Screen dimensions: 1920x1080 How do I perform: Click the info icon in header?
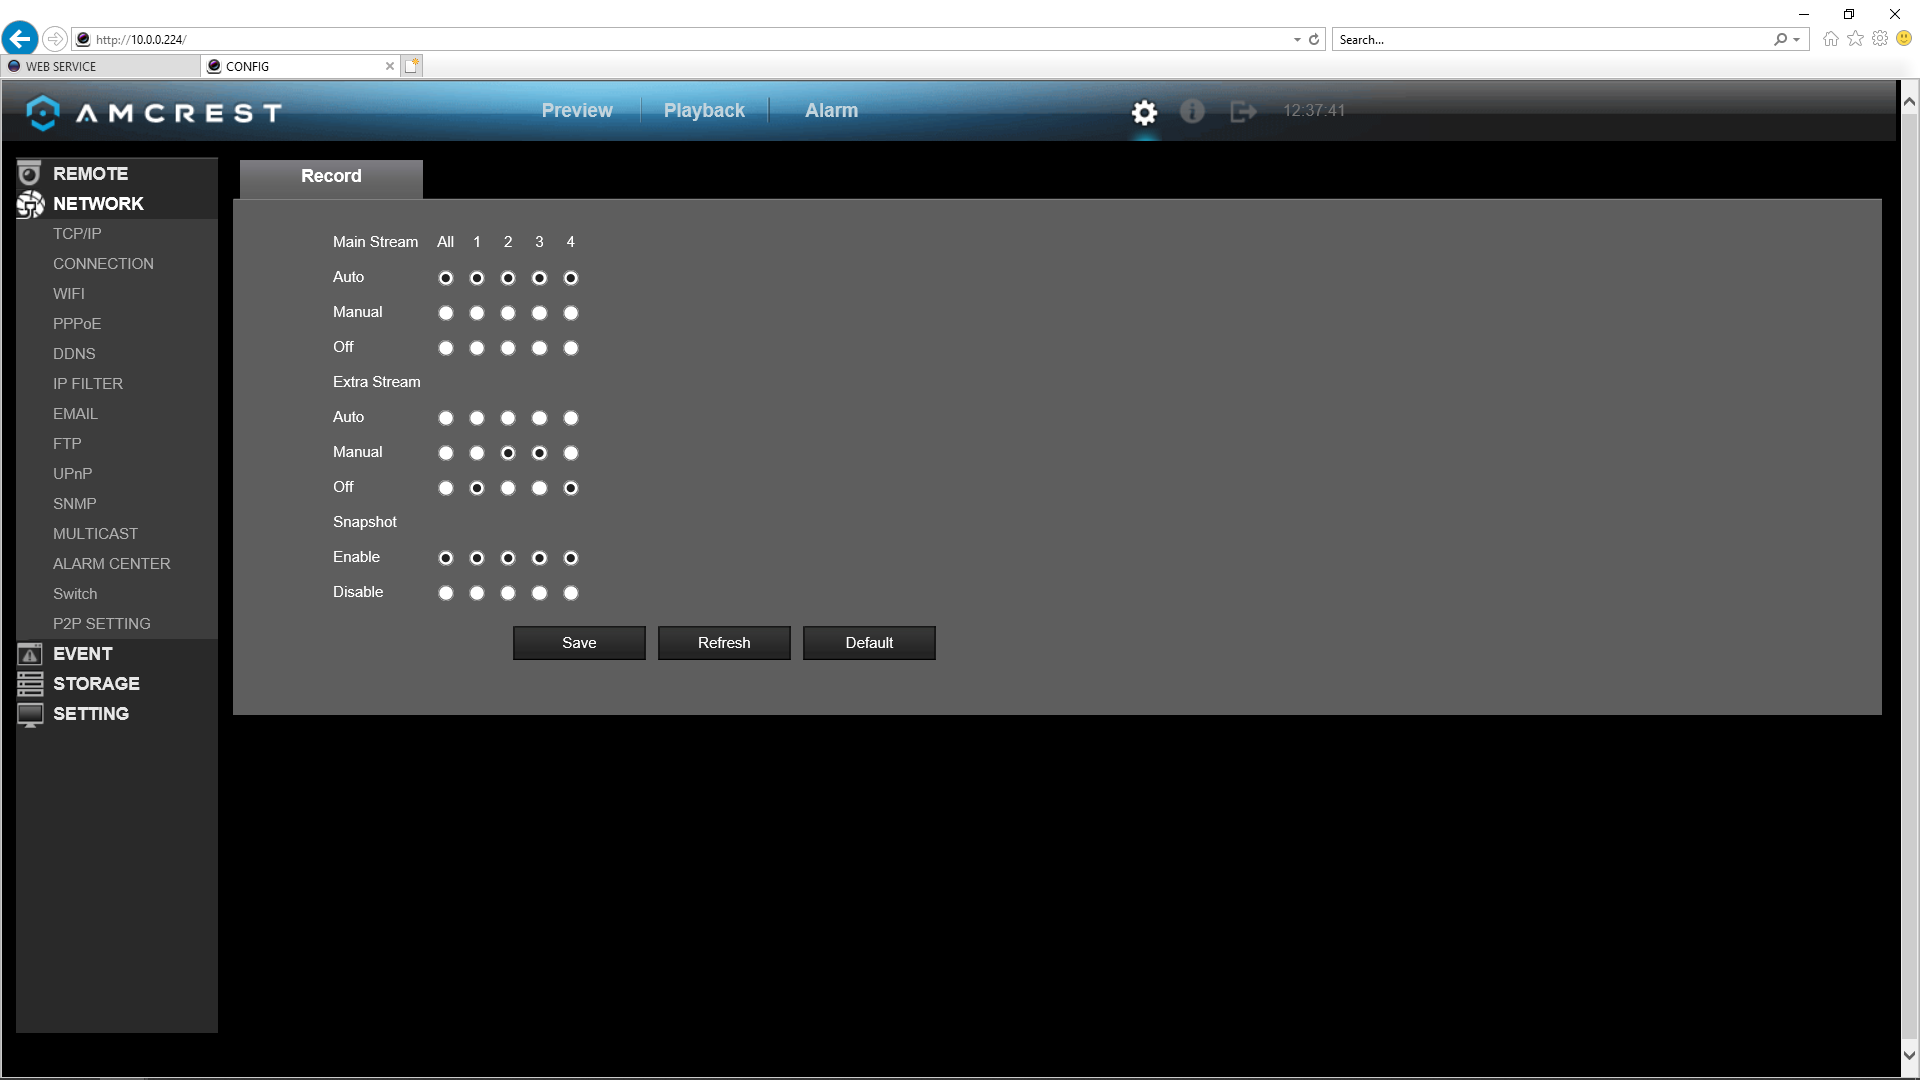click(1192, 111)
